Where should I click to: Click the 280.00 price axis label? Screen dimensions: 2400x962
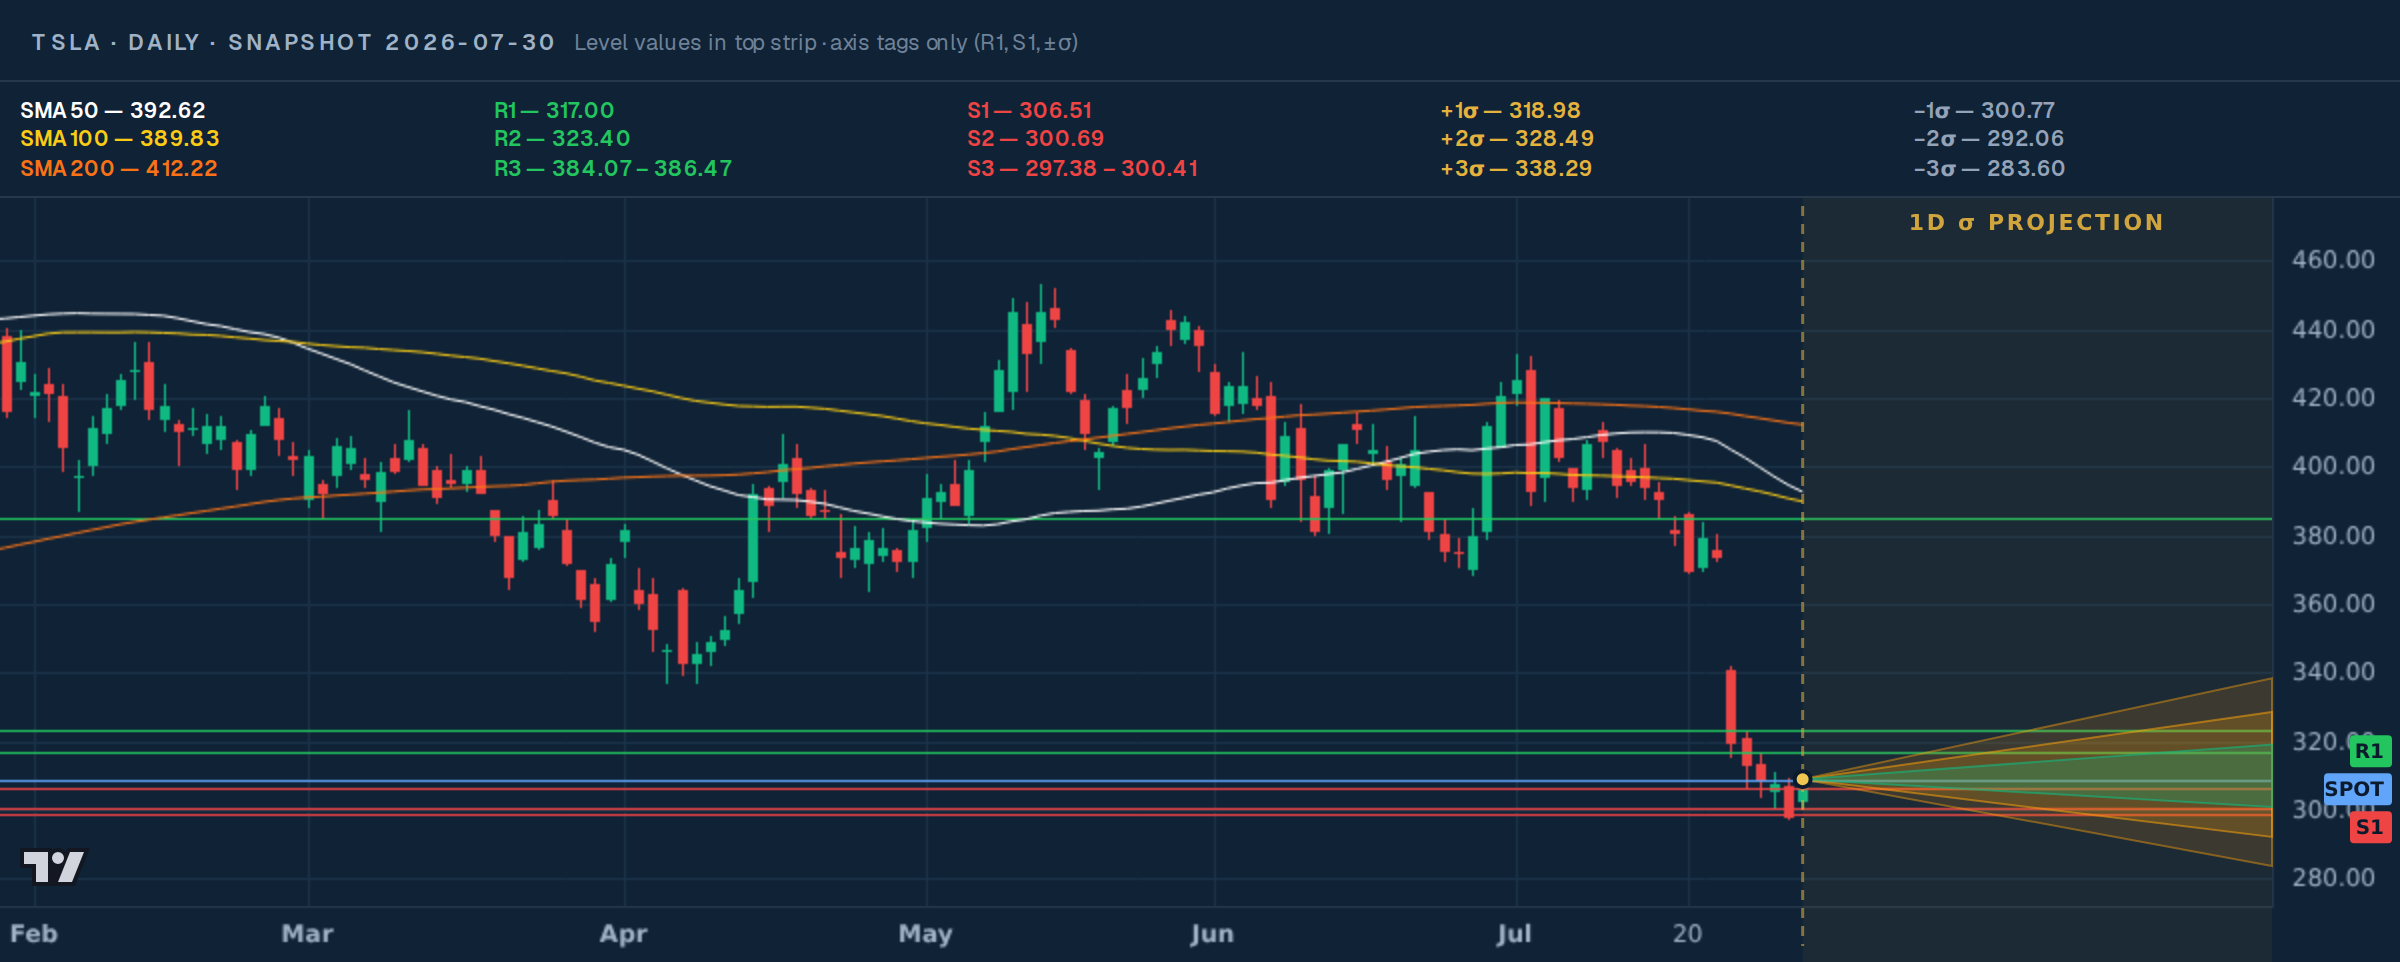click(2333, 878)
